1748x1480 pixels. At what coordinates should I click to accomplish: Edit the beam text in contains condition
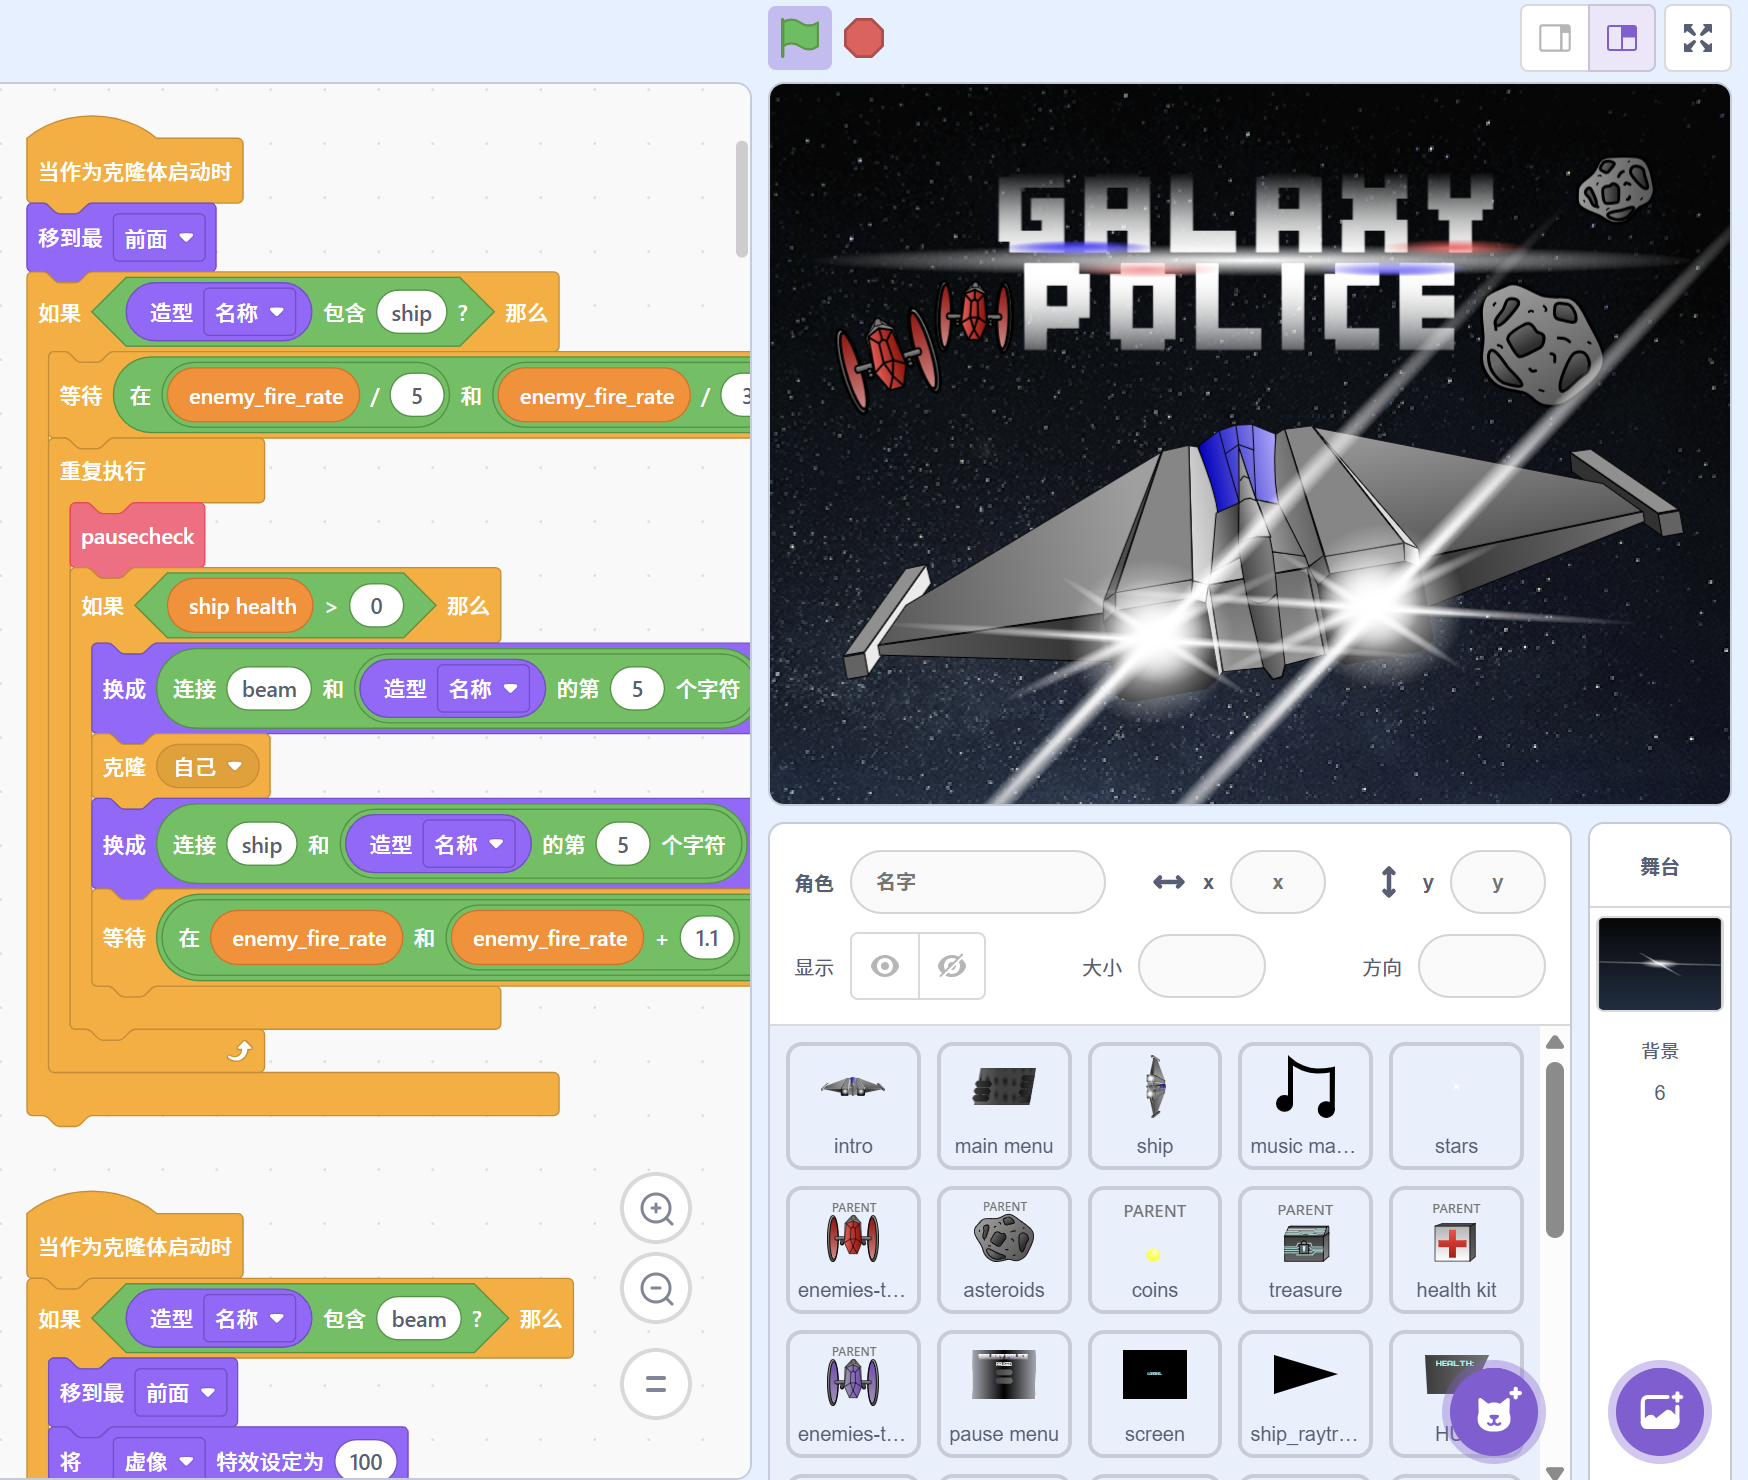pos(419,1319)
